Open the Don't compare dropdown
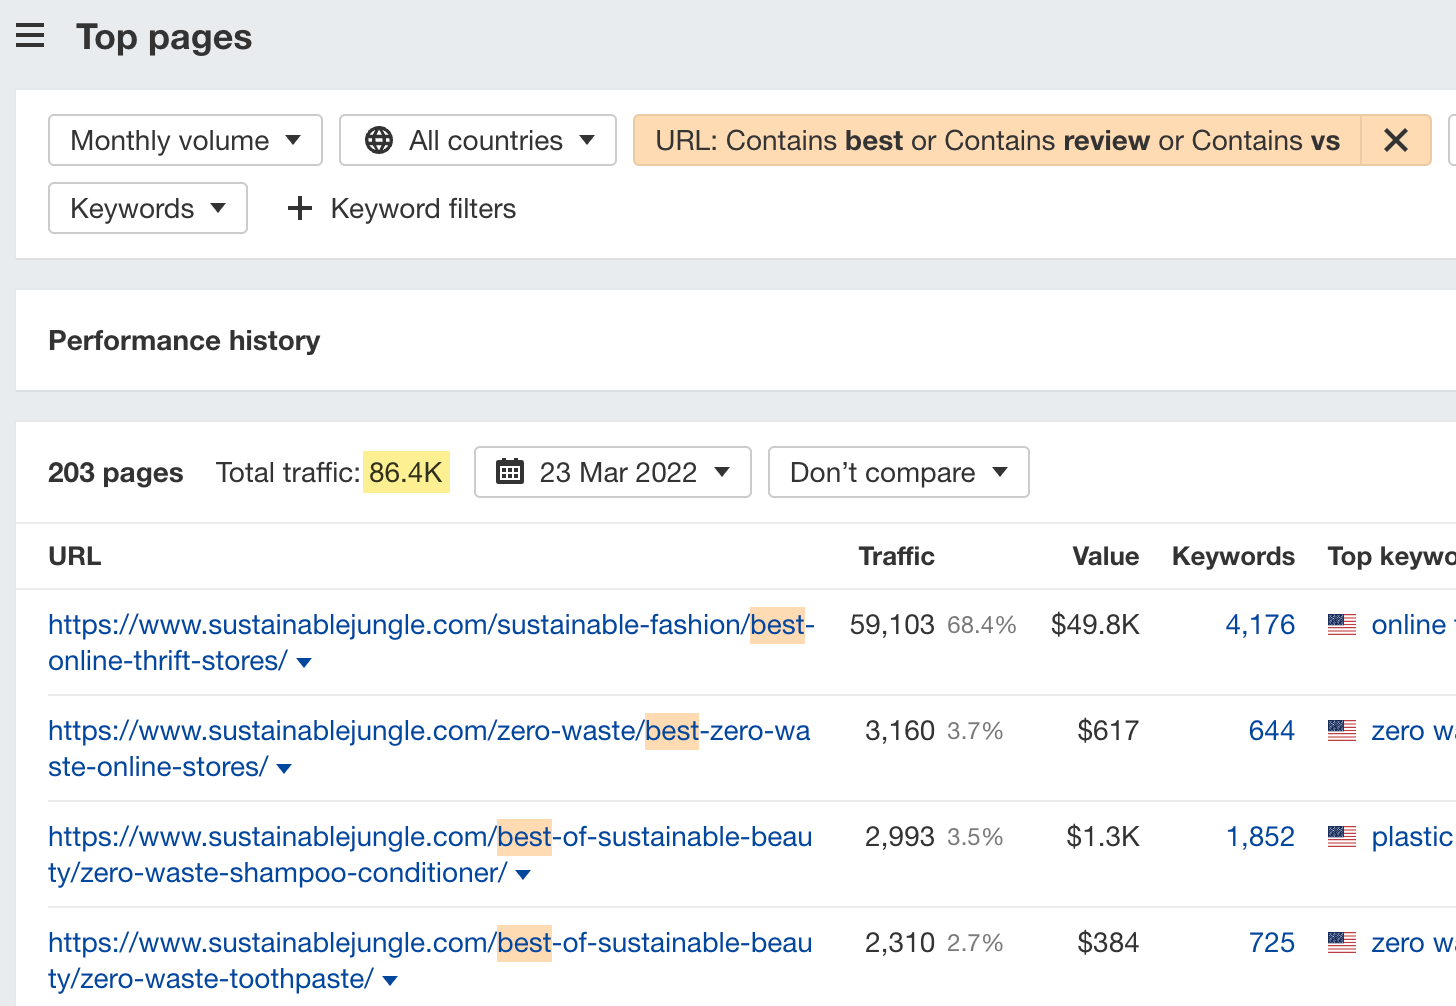Screen dimensions: 1456x1006 pos(897,471)
